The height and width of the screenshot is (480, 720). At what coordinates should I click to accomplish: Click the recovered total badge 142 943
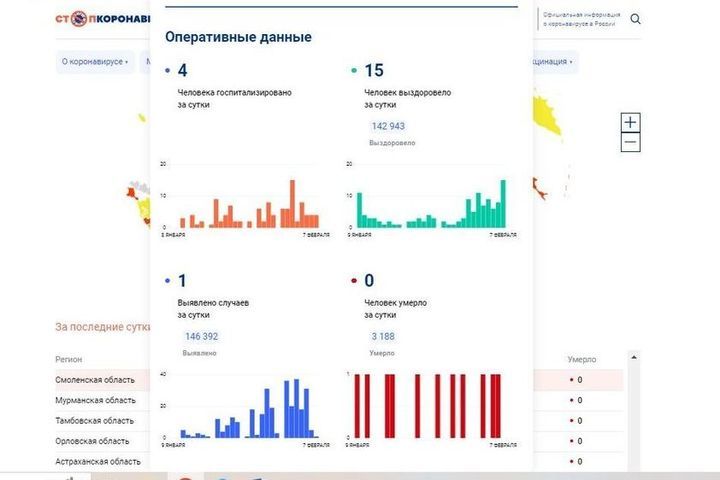[388, 126]
